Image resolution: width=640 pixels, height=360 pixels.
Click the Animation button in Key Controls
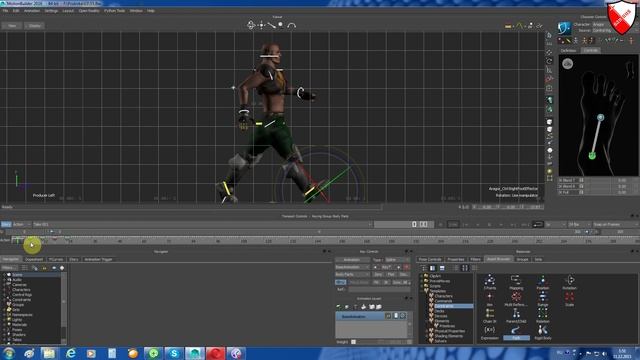(x=352, y=260)
